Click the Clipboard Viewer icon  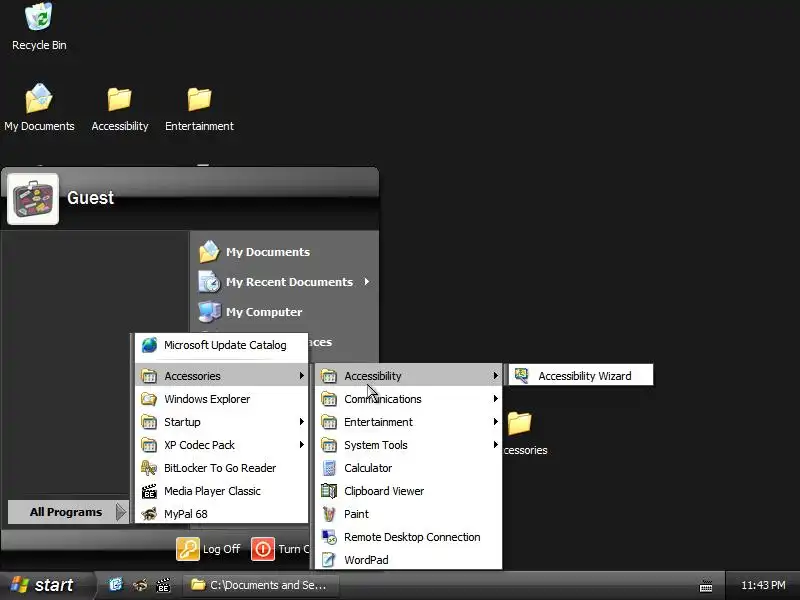click(x=329, y=491)
